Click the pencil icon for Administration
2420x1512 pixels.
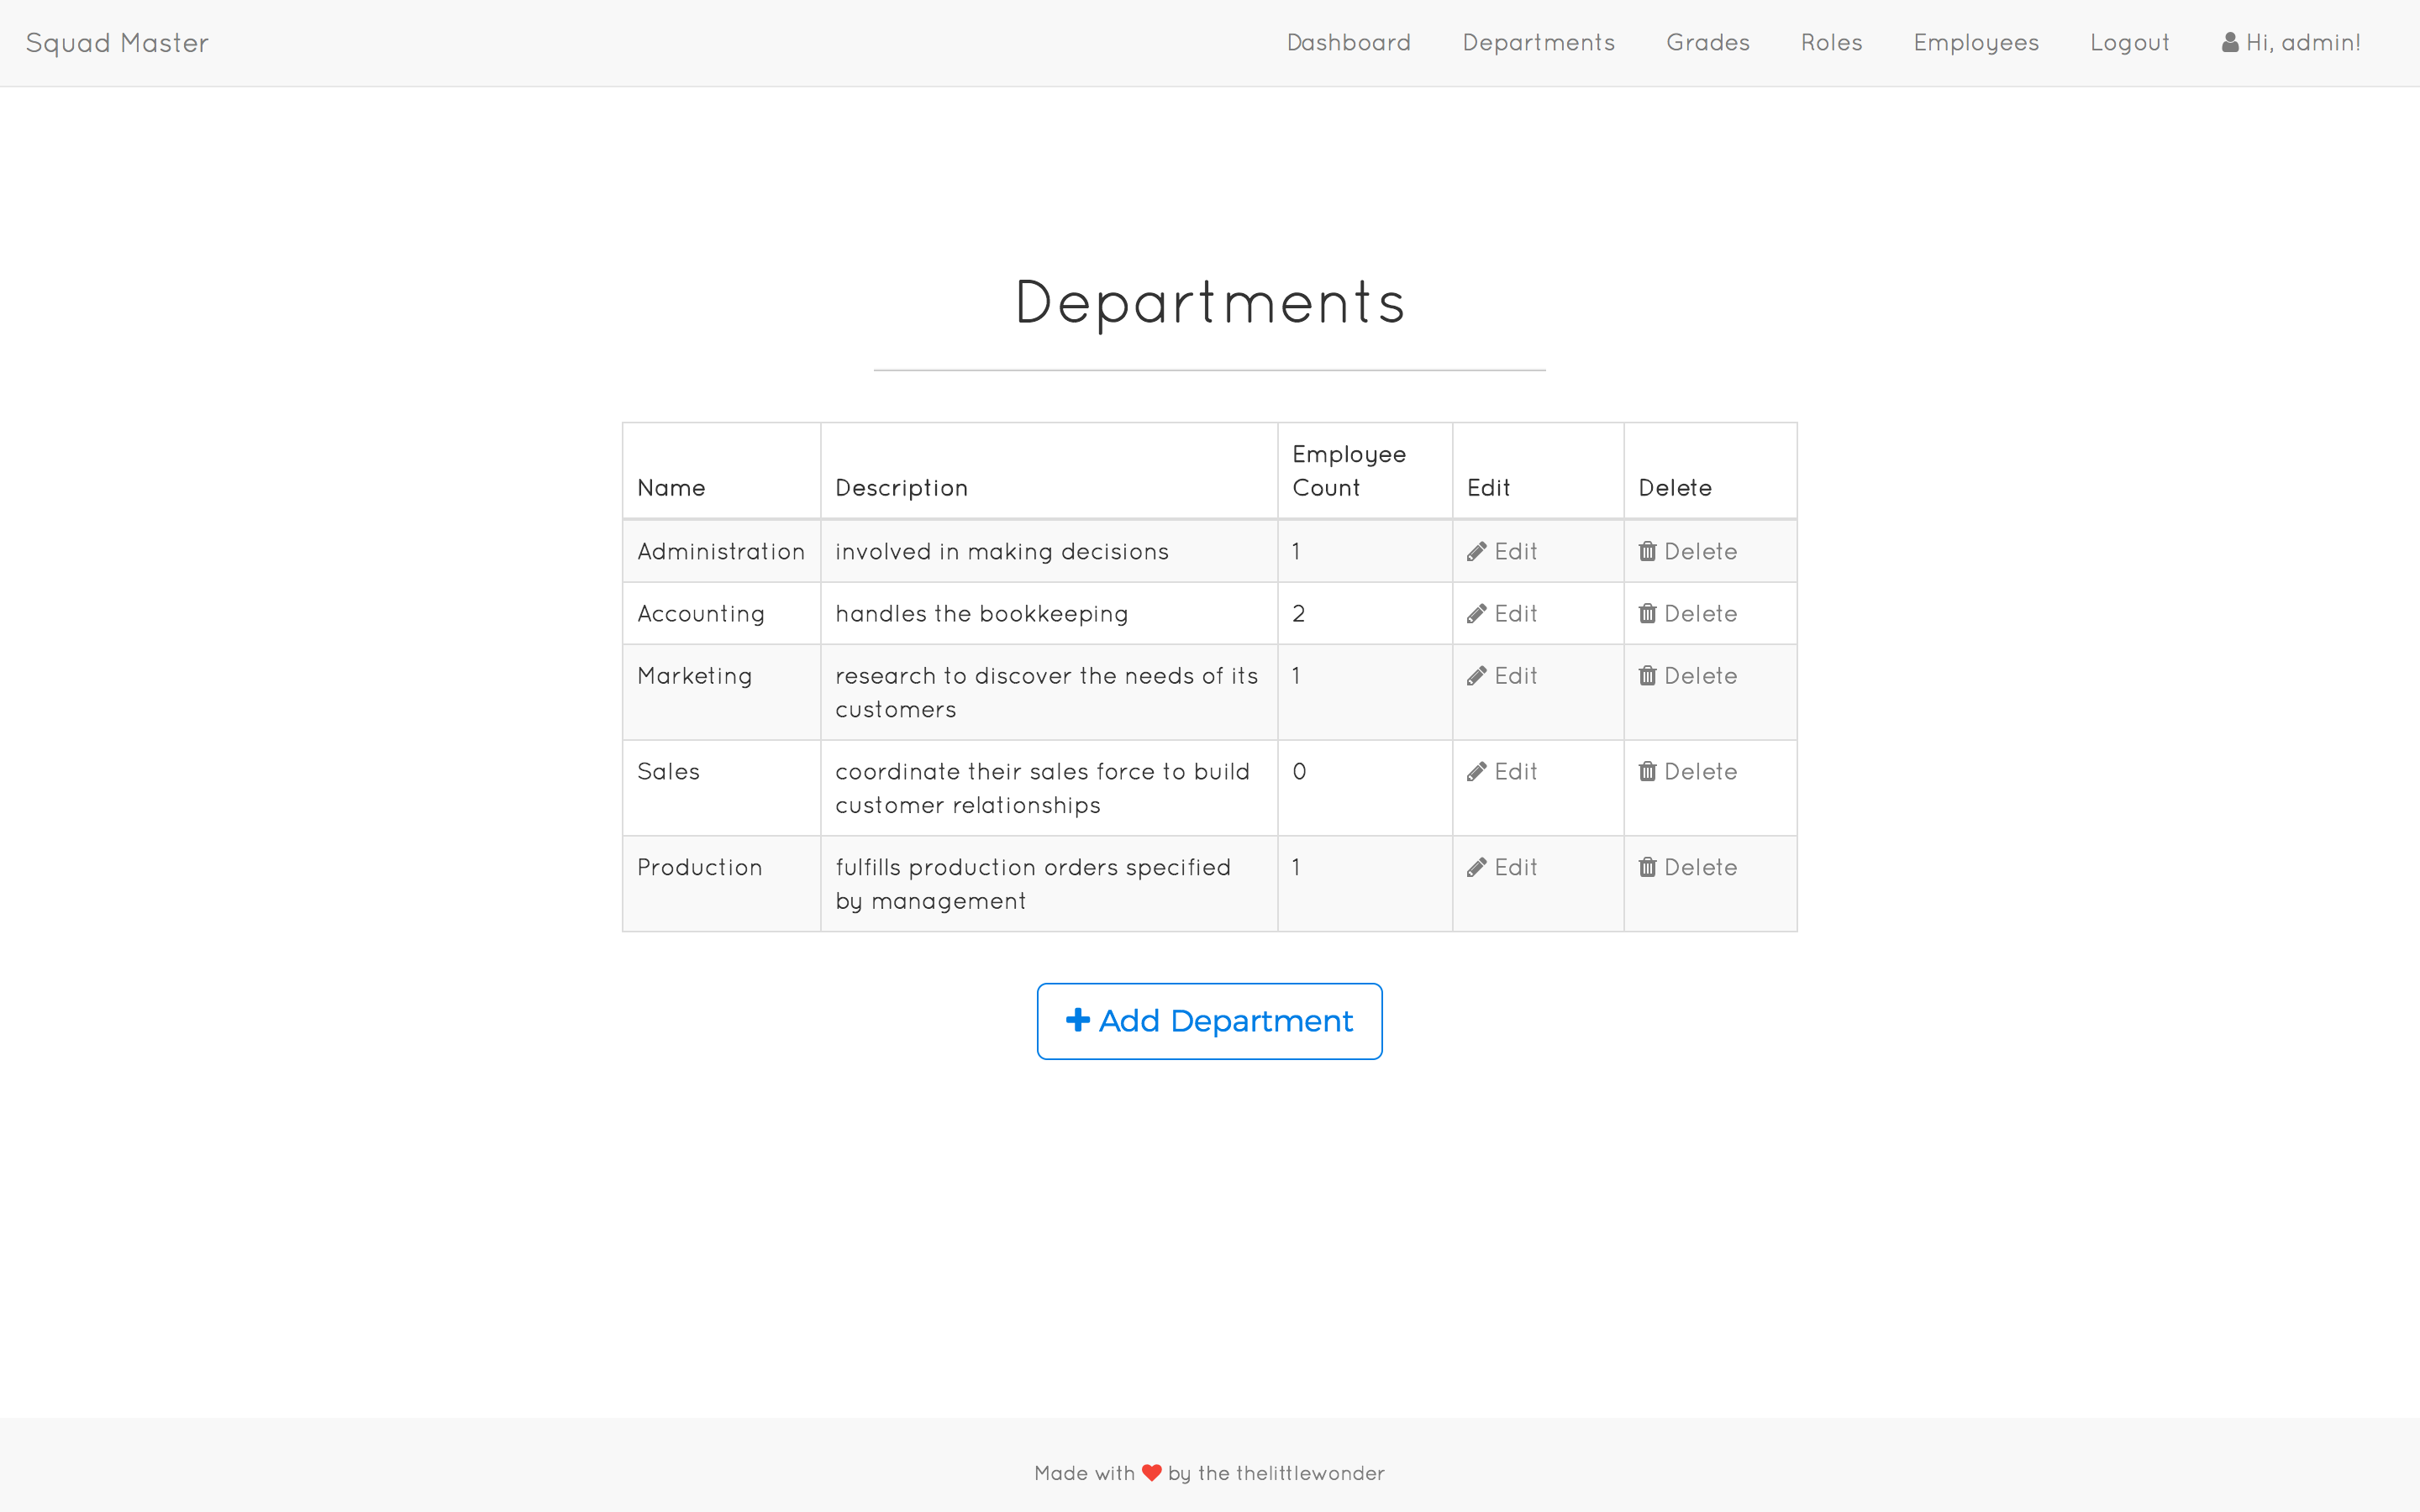(x=1476, y=552)
